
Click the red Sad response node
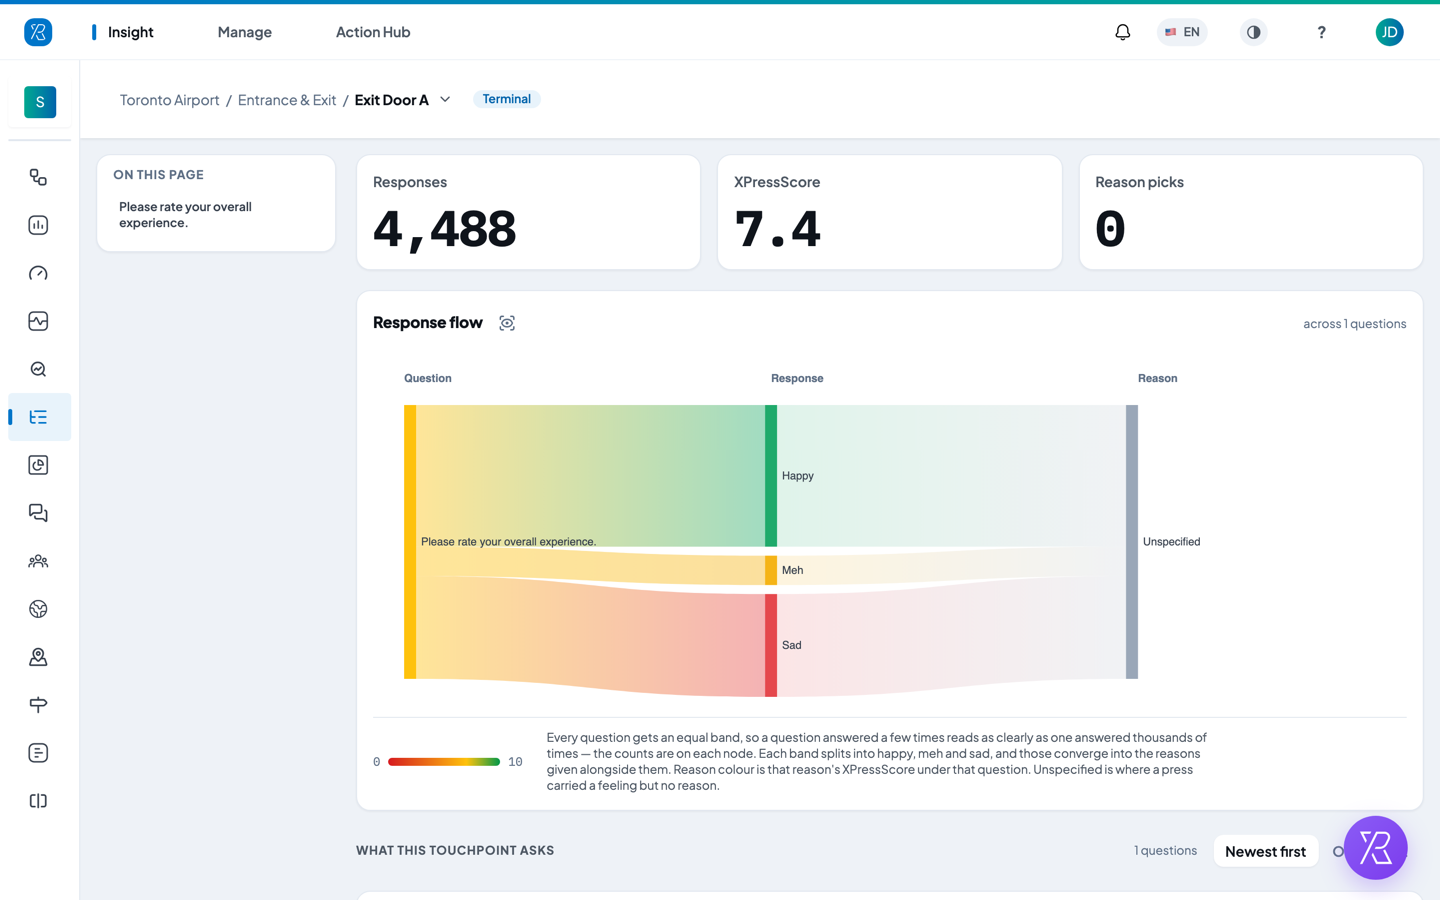(771, 645)
